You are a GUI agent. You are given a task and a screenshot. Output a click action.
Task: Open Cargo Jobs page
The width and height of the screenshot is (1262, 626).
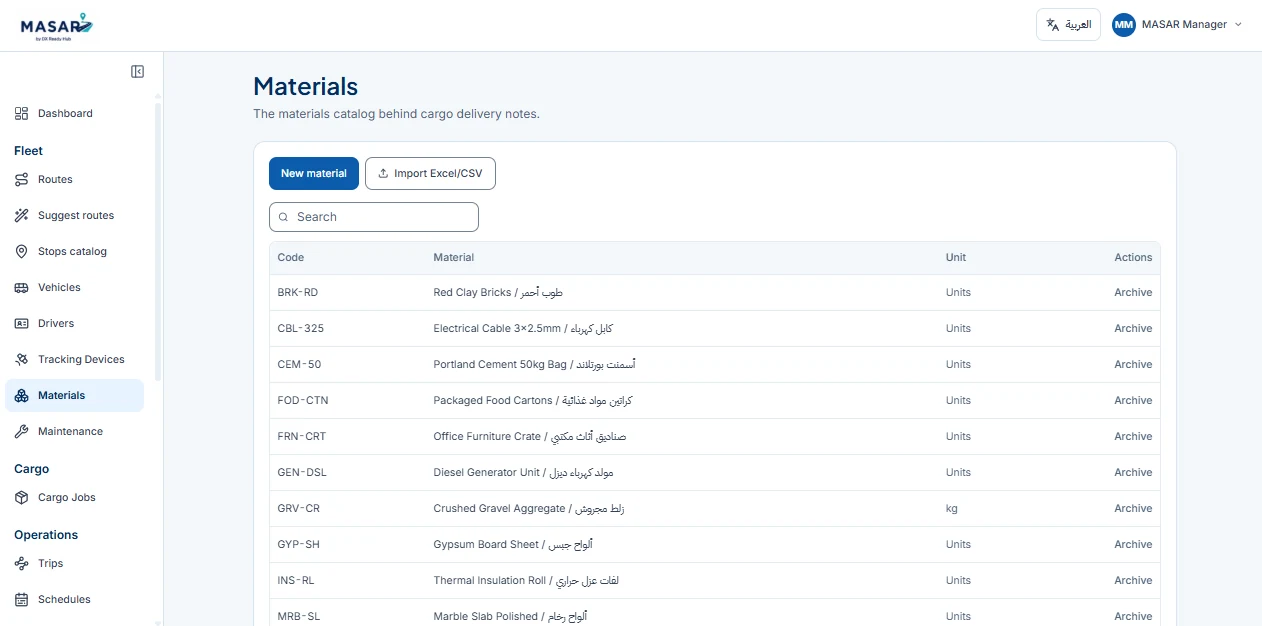click(x=74, y=498)
